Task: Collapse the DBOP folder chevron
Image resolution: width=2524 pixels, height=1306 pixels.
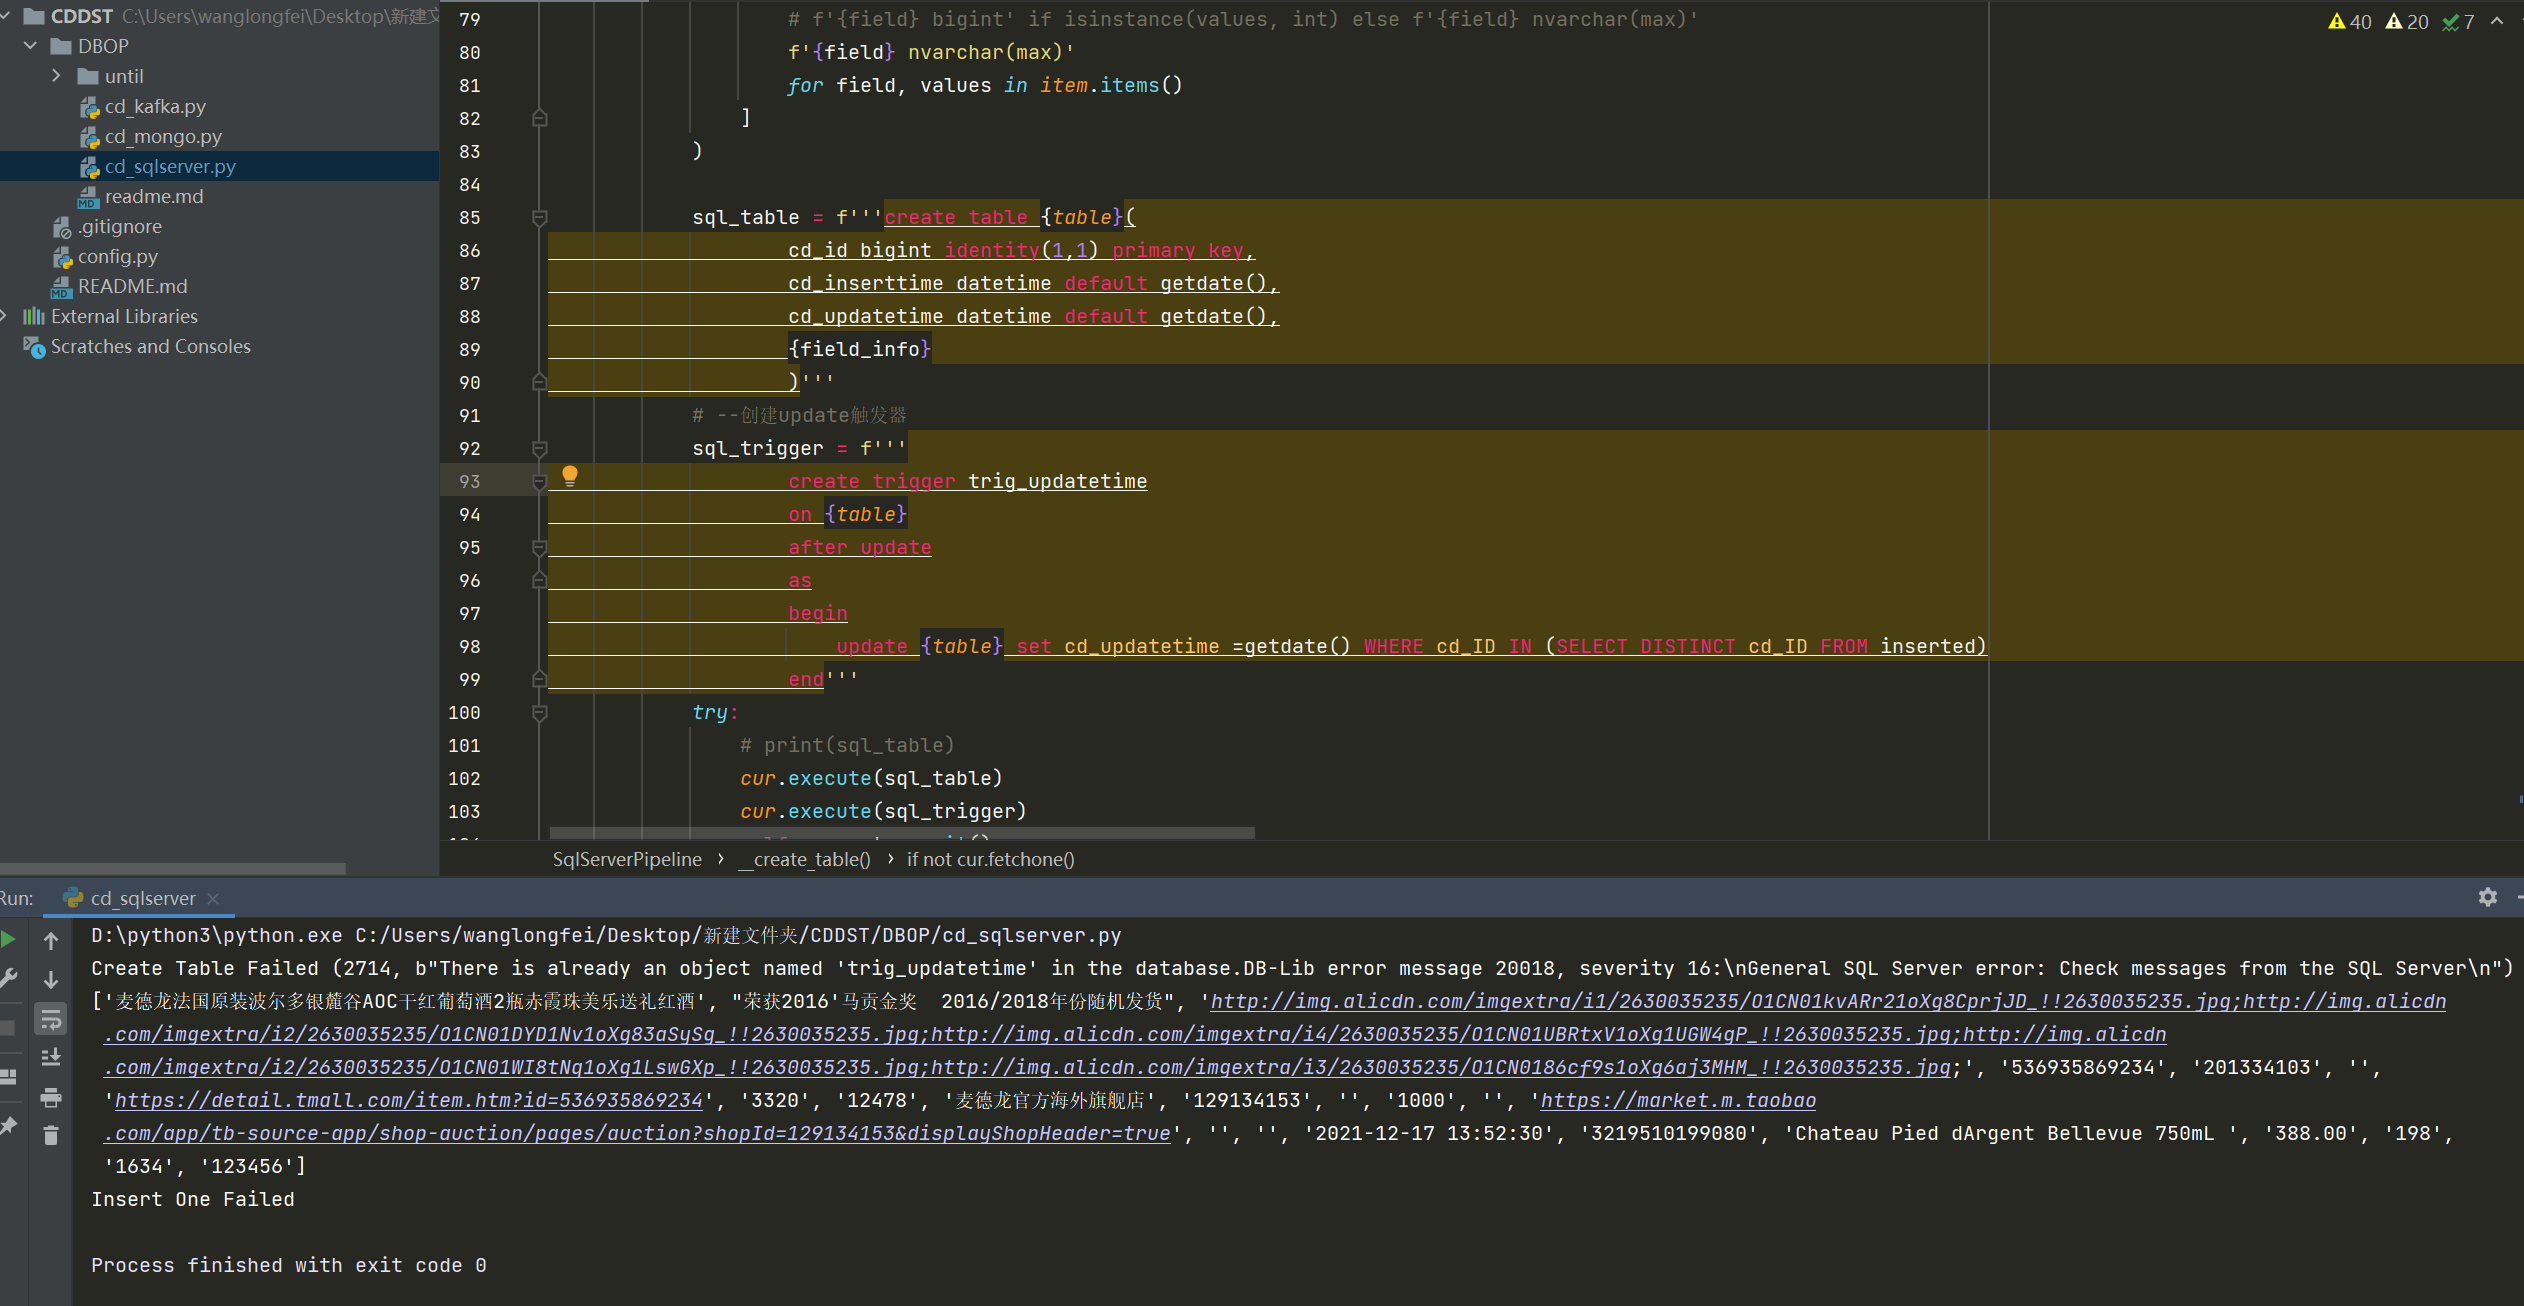Action: tap(30, 46)
